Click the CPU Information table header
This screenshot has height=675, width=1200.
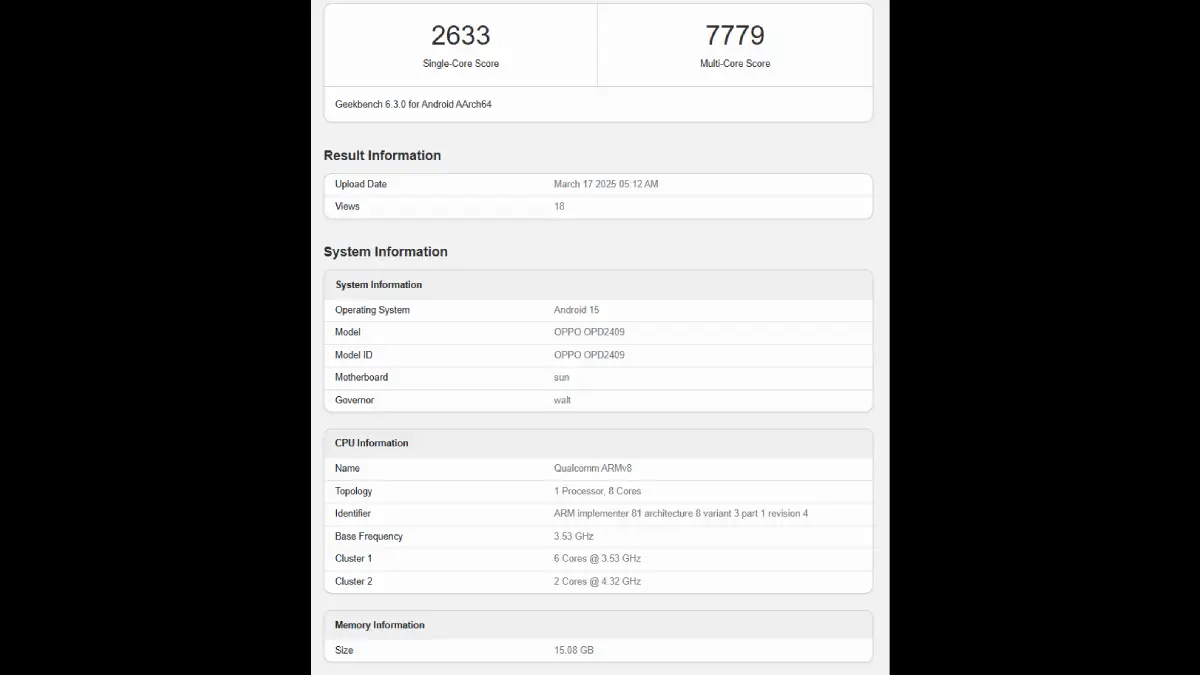(x=372, y=443)
